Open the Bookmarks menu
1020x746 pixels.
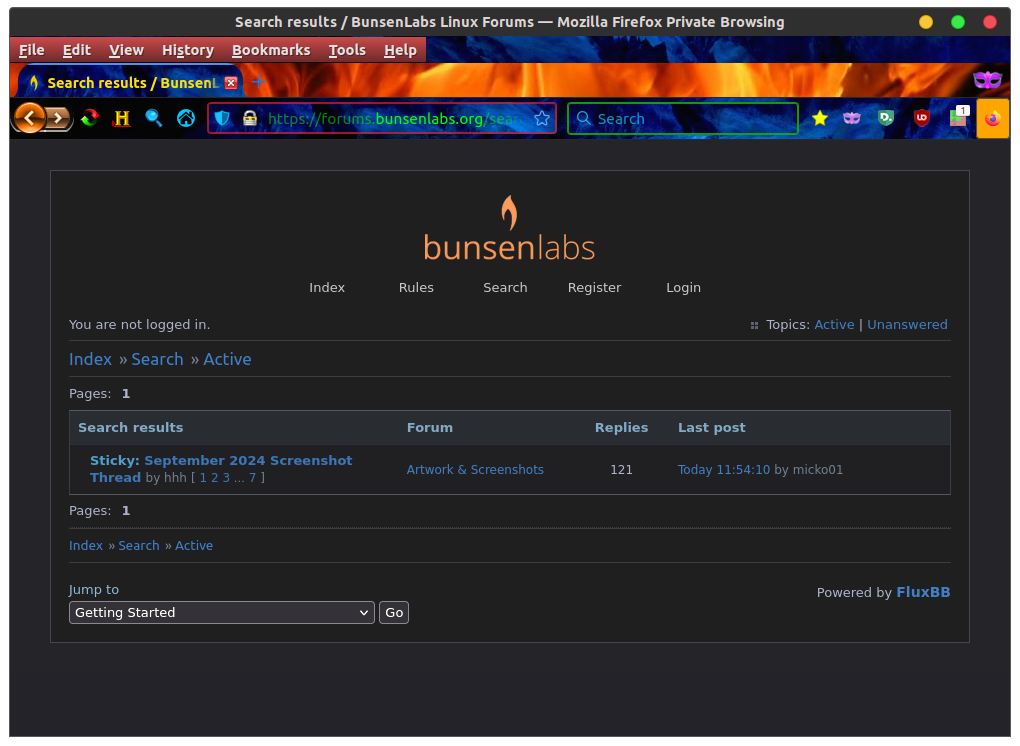[271, 50]
